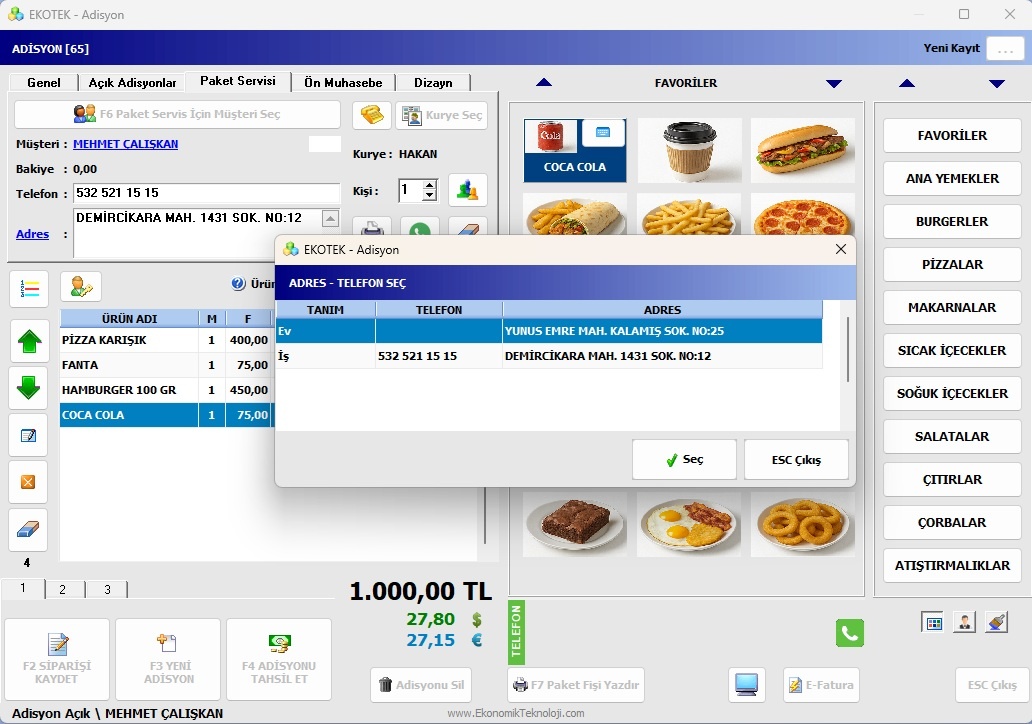
Task: Open customer link MEHMET ÇALIŞKAN
Action: click(126, 144)
